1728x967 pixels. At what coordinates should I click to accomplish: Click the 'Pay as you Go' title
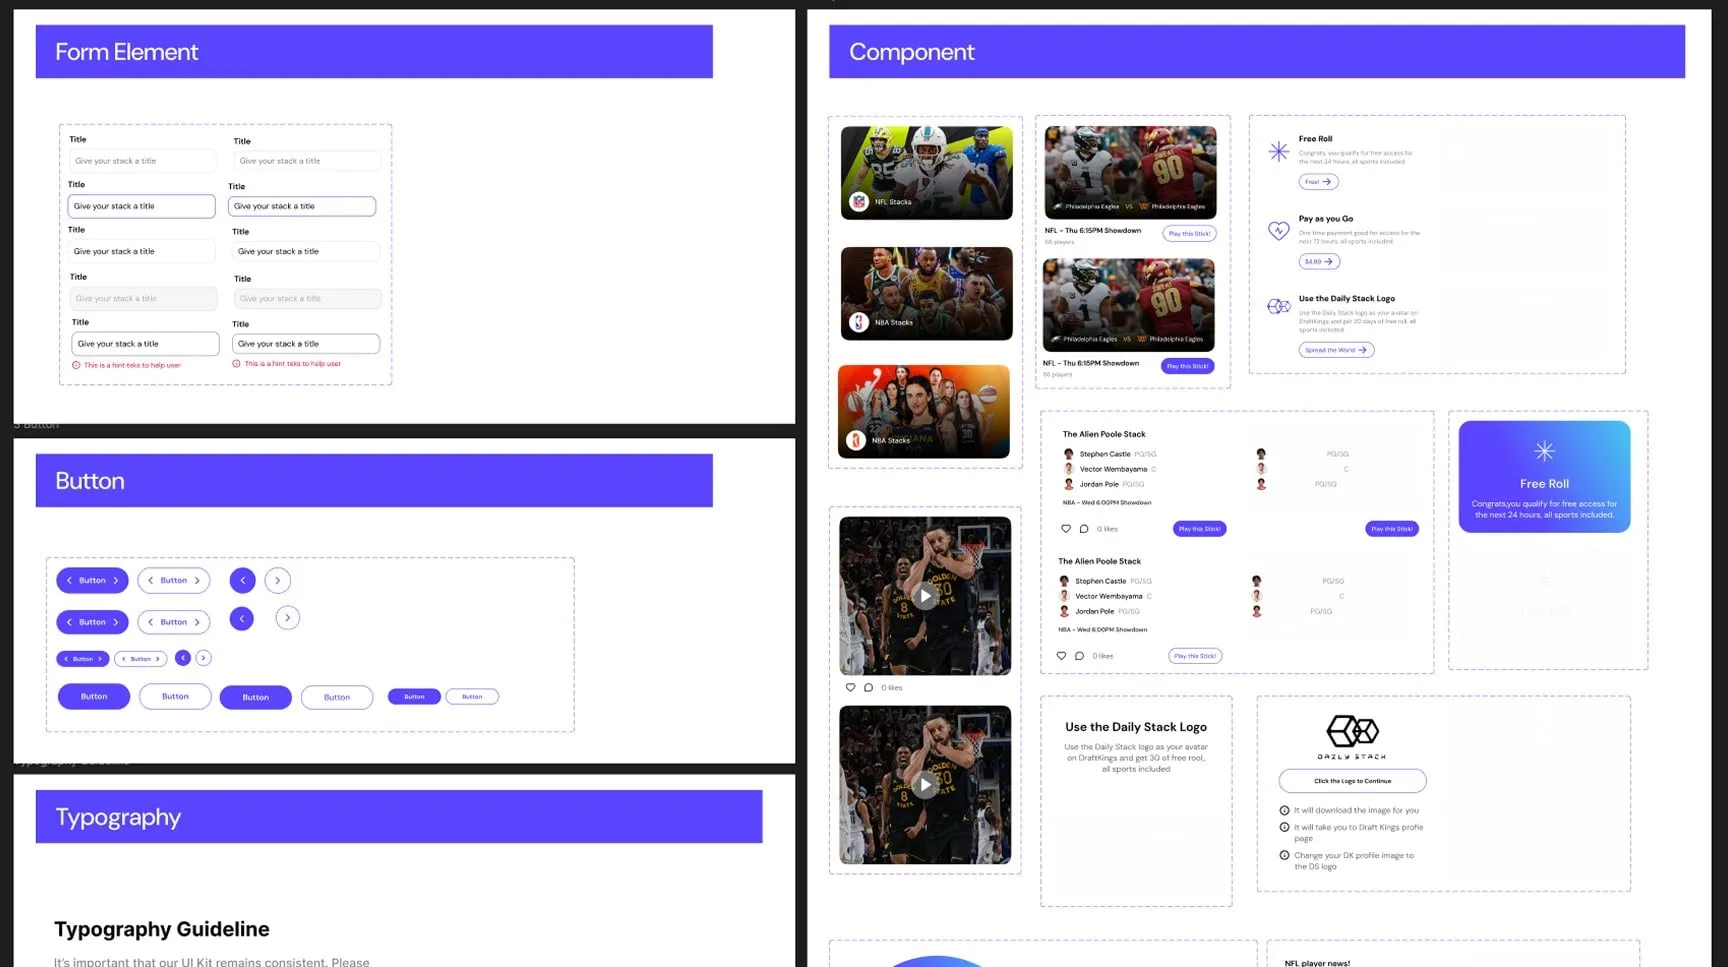coord(1326,218)
